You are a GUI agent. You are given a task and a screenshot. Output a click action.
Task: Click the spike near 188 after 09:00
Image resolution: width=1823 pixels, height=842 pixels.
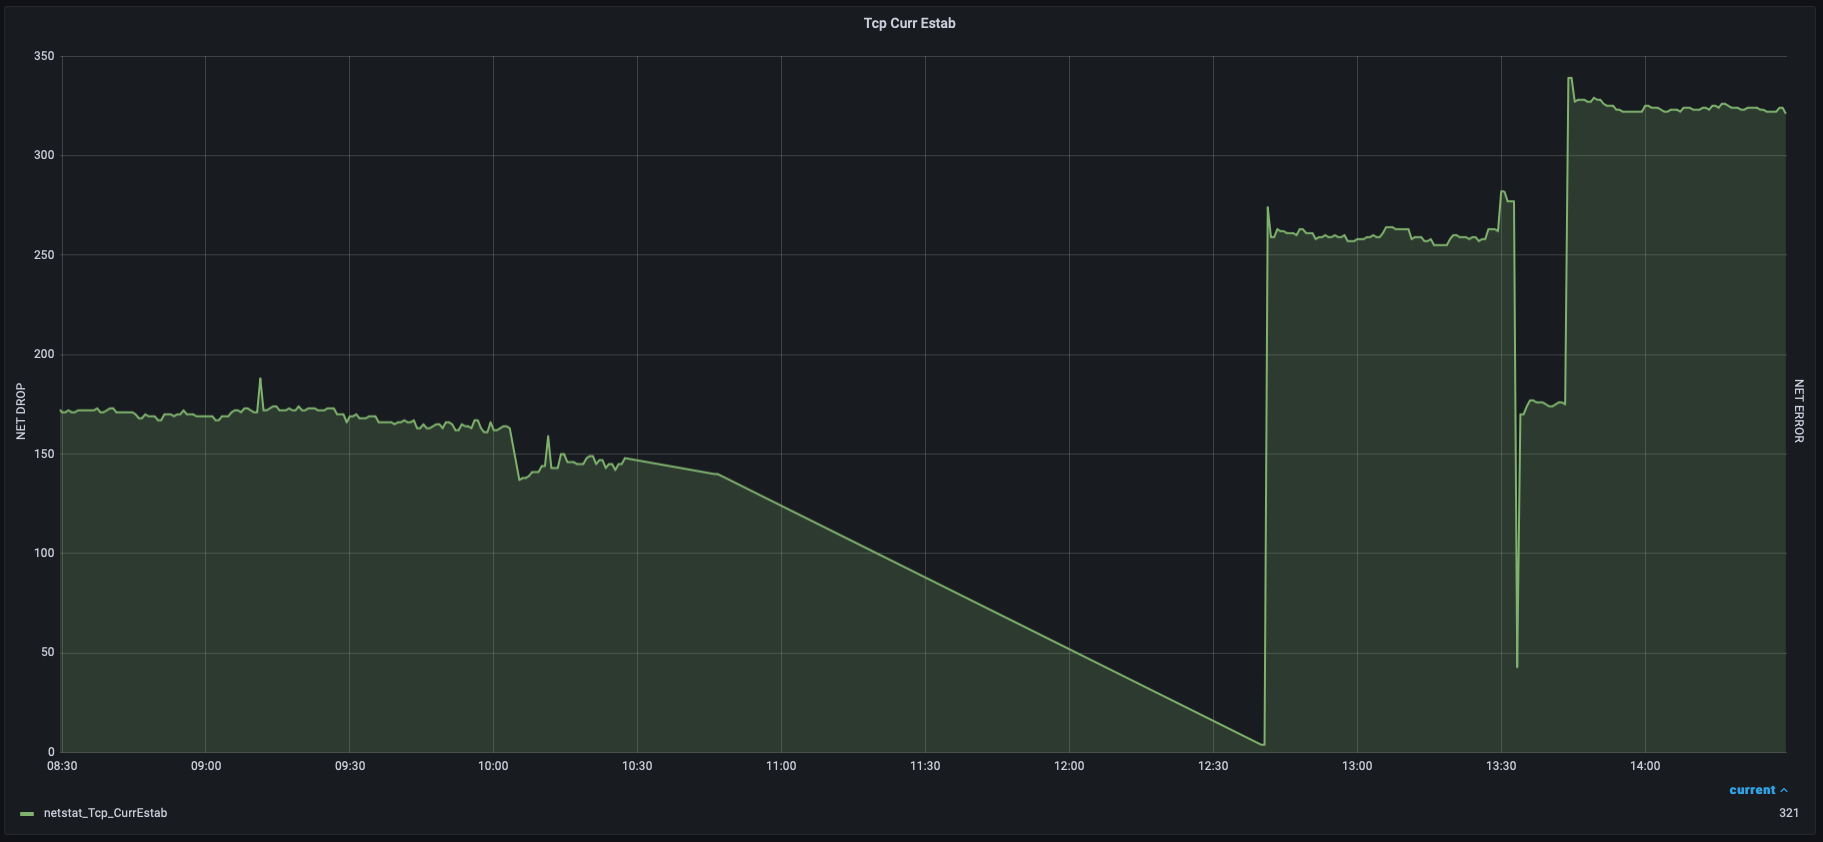click(x=260, y=378)
